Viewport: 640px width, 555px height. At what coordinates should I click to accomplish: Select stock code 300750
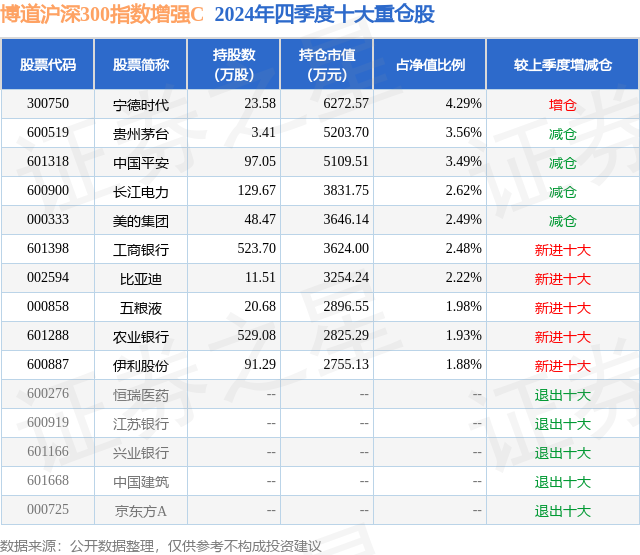[x=48, y=104]
